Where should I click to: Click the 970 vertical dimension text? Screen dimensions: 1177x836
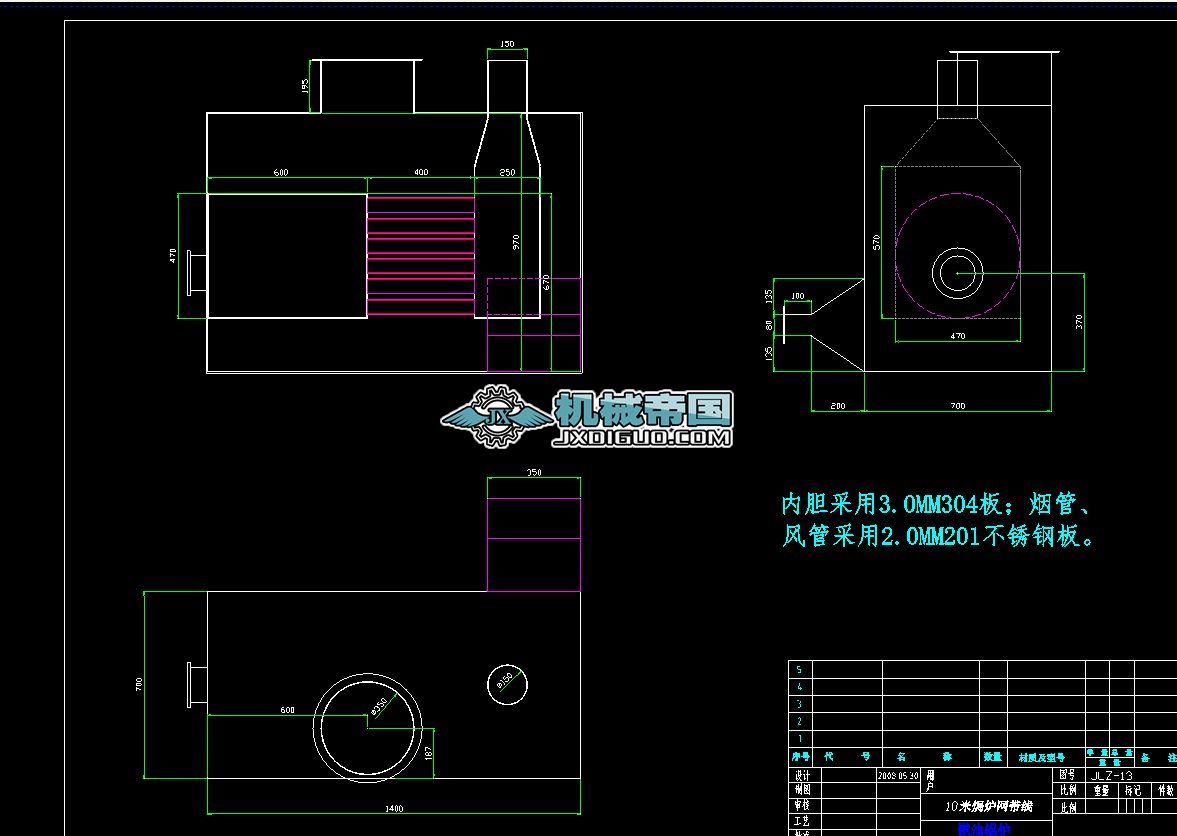click(x=516, y=242)
